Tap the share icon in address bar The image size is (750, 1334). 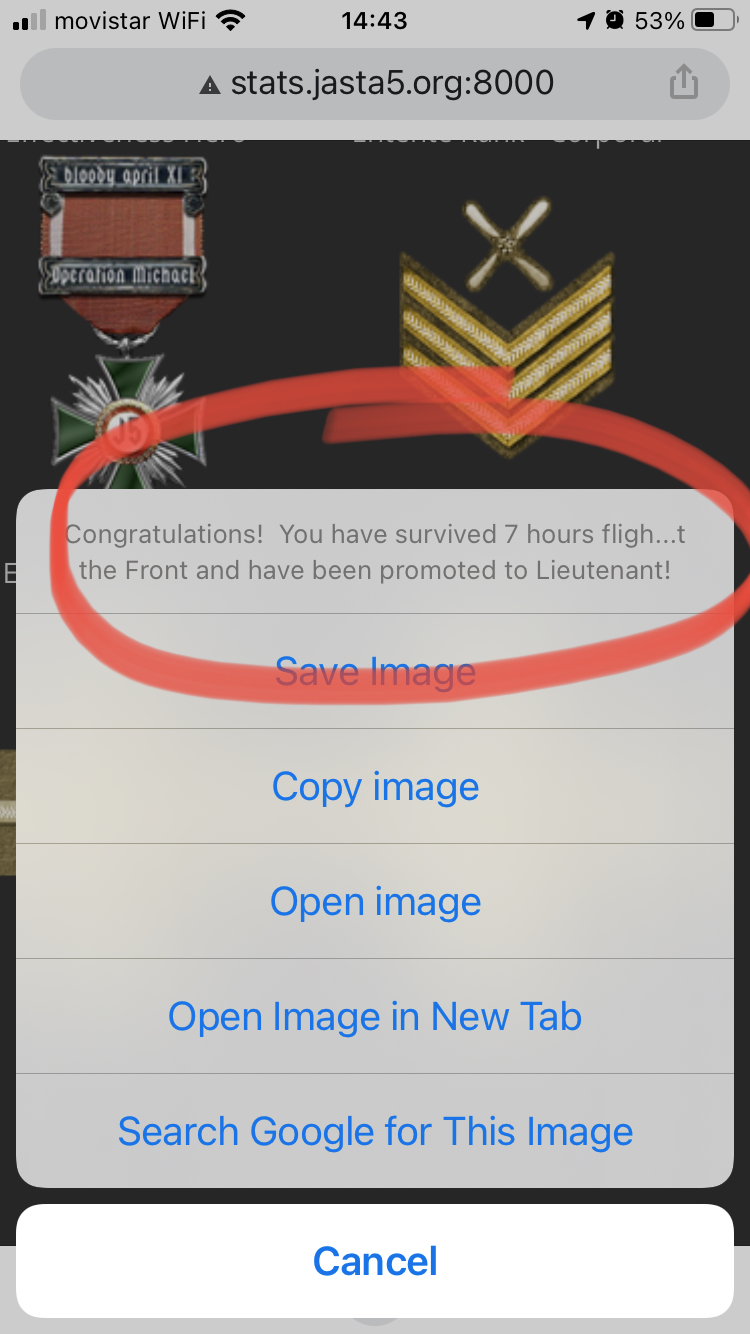[683, 82]
